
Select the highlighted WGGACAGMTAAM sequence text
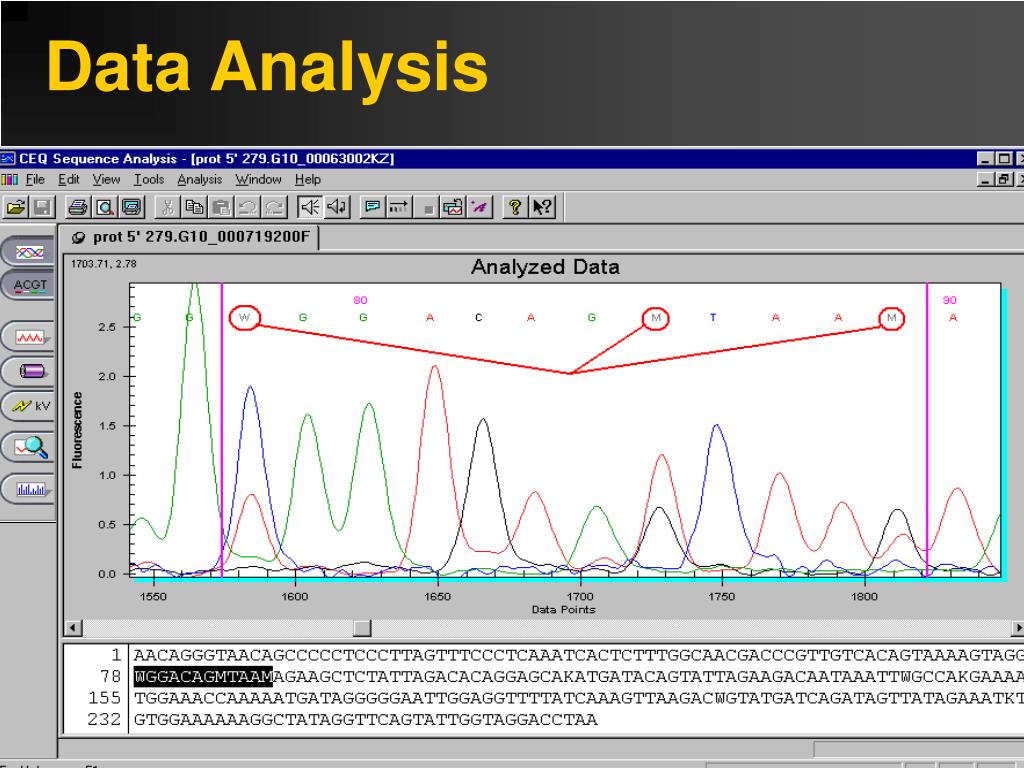203,677
